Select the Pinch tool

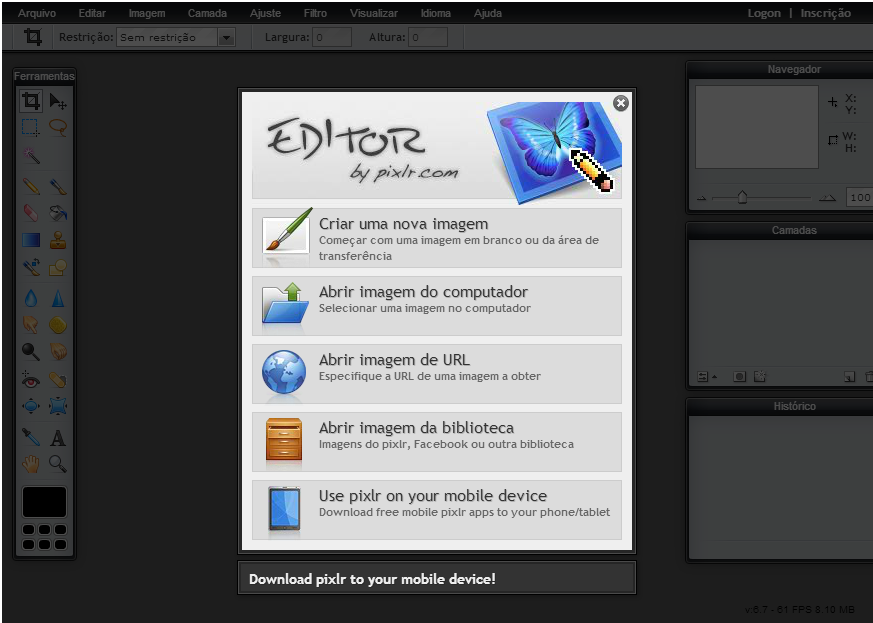click(58, 406)
